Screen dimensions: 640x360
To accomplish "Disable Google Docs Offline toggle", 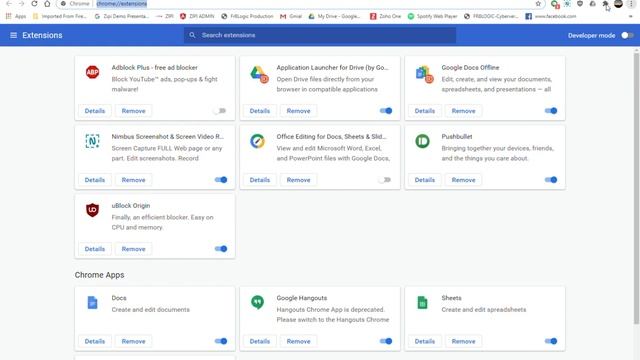I will tap(550, 111).
